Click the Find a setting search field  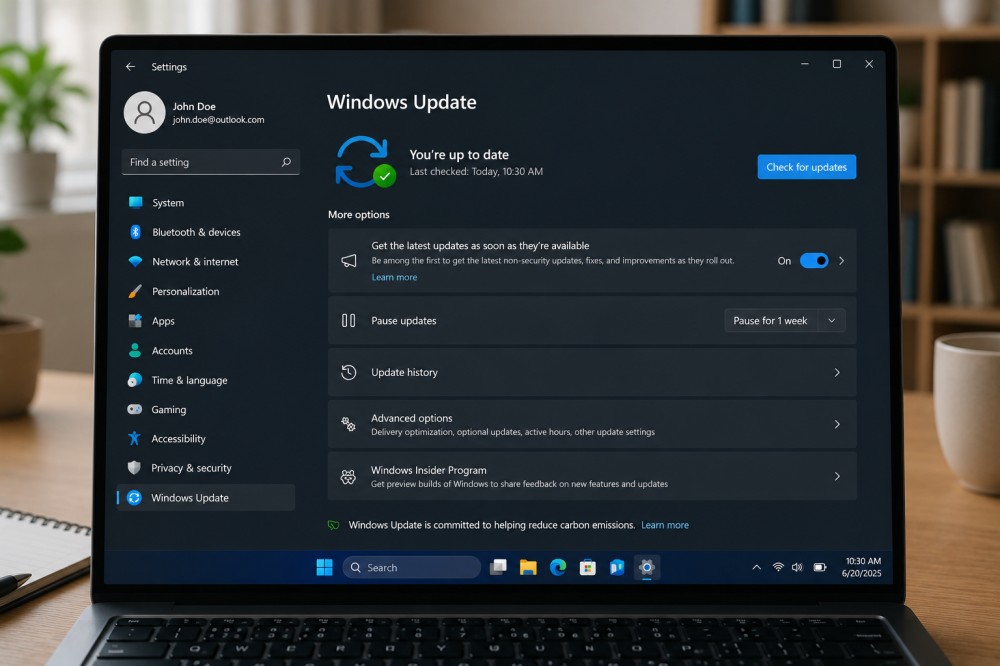click(210, 162)
